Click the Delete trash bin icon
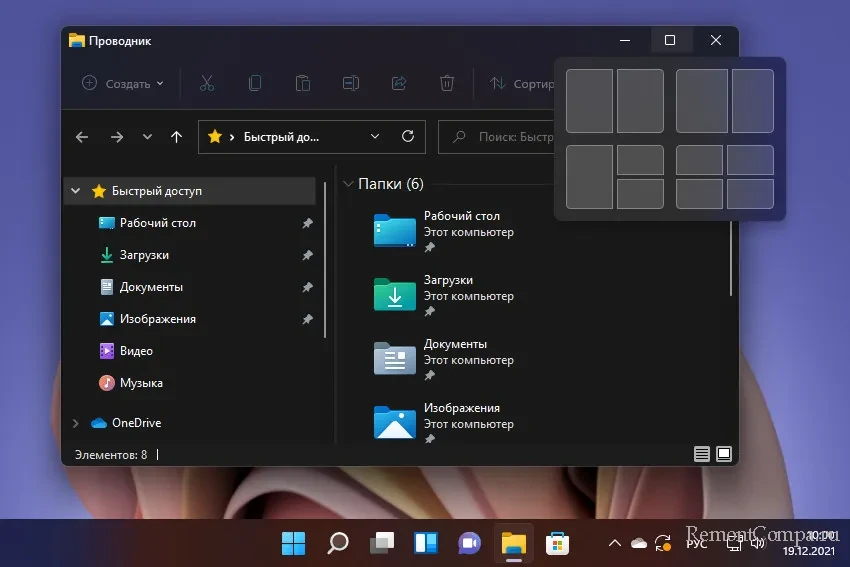This screenshot has height=567, width=850. click(x=447, y=84)
